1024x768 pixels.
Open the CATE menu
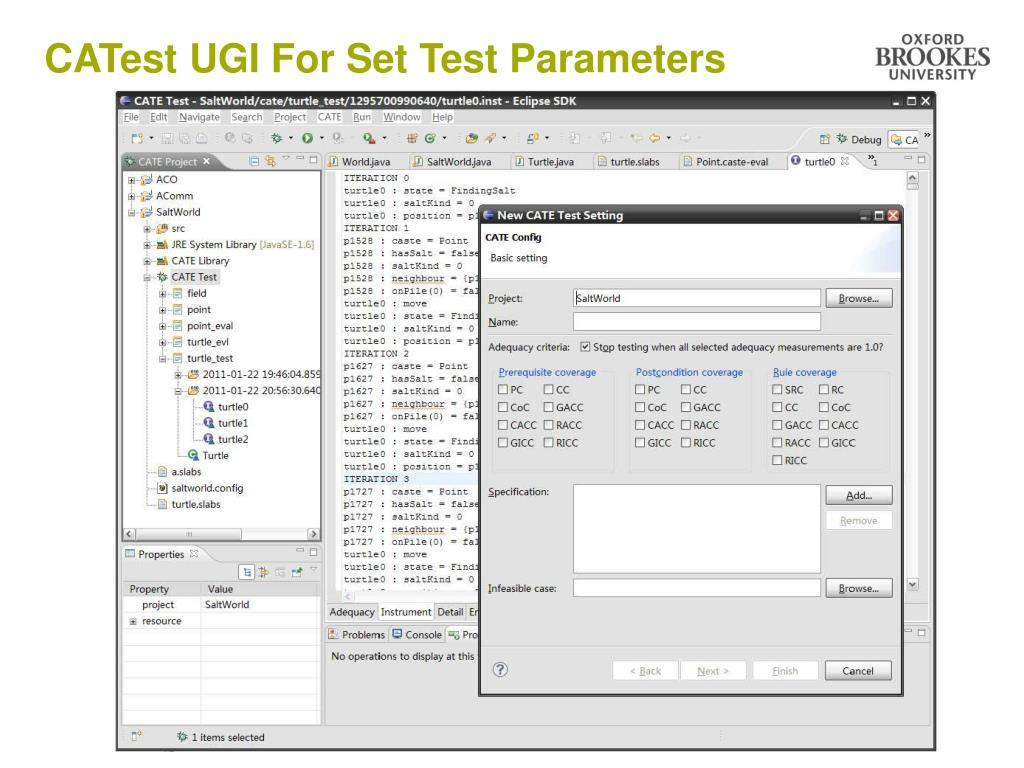tap(329, 117)
